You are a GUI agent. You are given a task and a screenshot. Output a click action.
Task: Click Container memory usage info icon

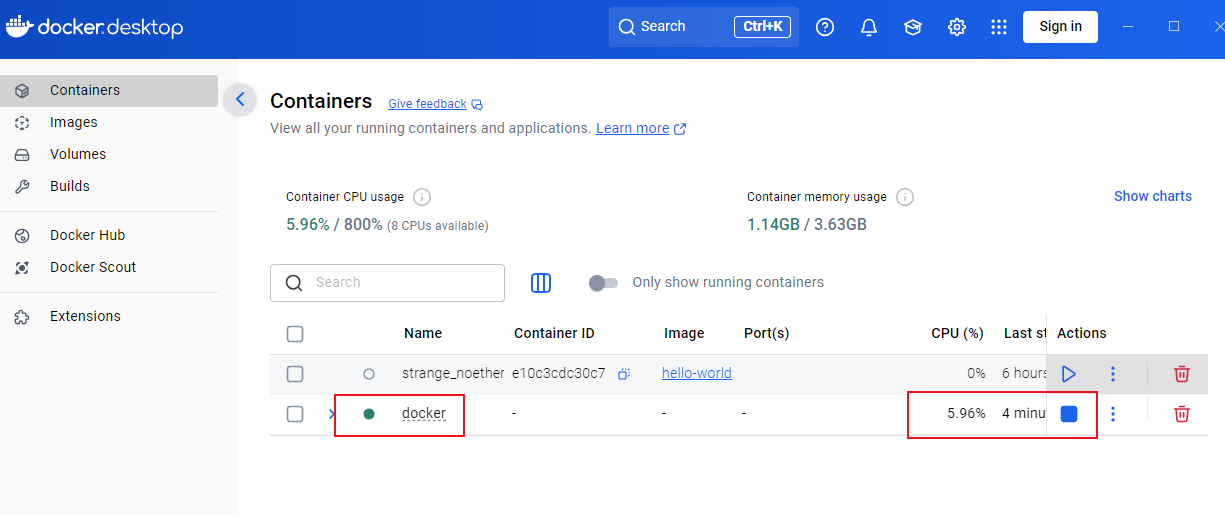click(x=905, y=197)
